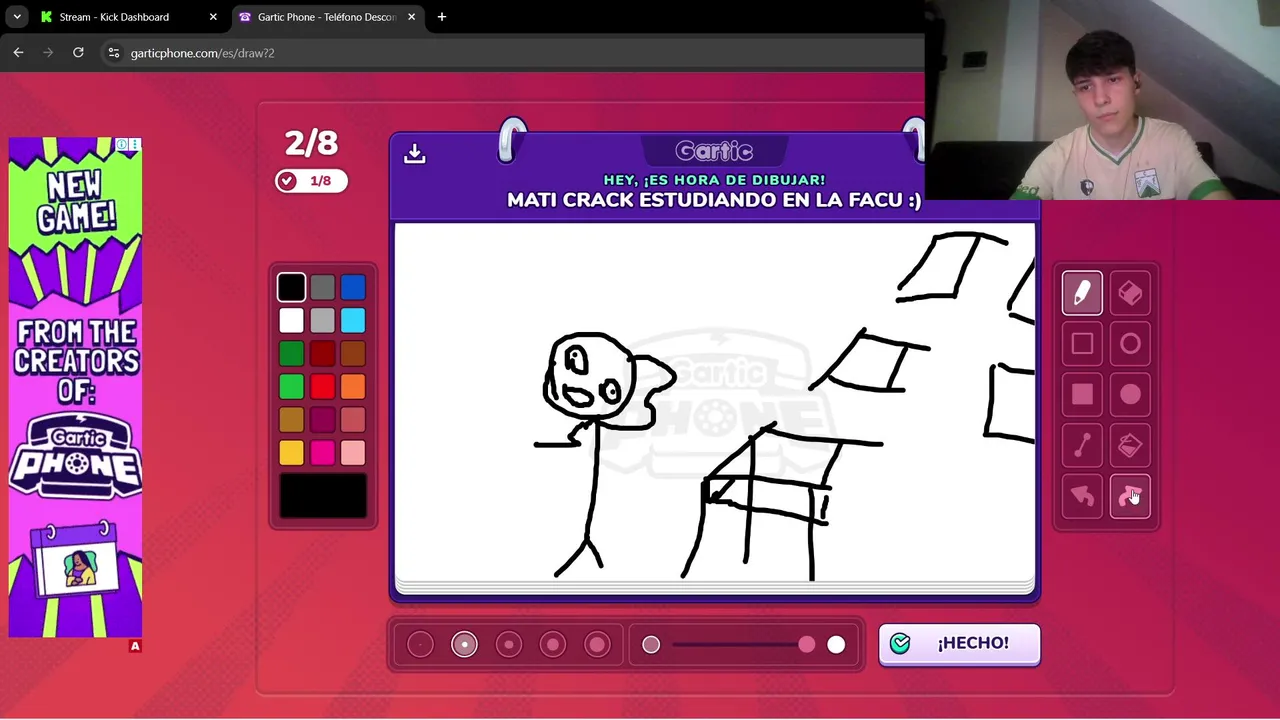1280x720 pixels.
Task: Reload the Gartic Phone page
Action: [78, 53]
